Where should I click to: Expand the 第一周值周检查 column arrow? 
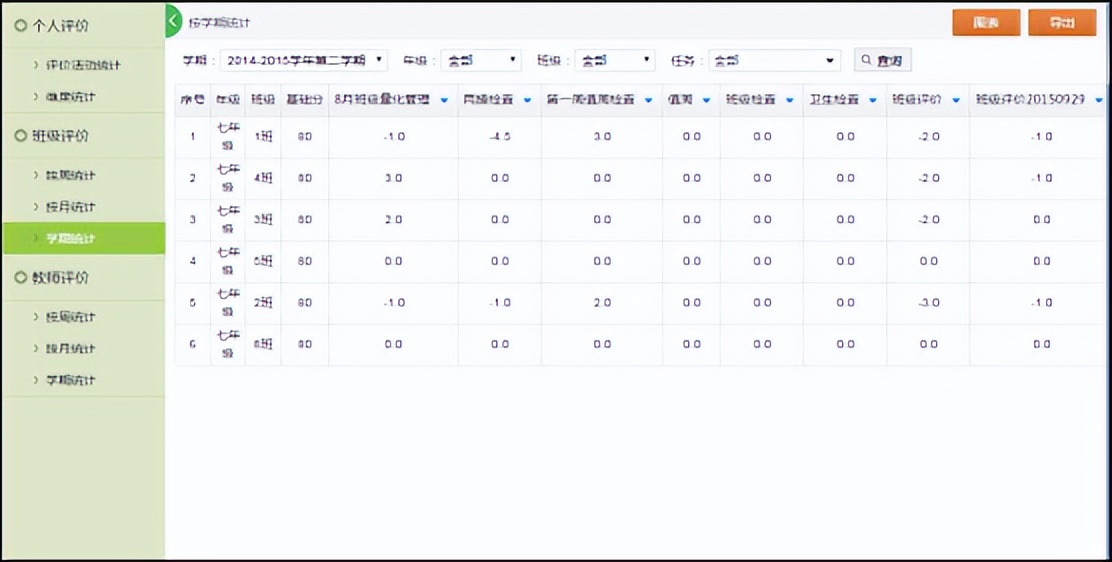648,101
